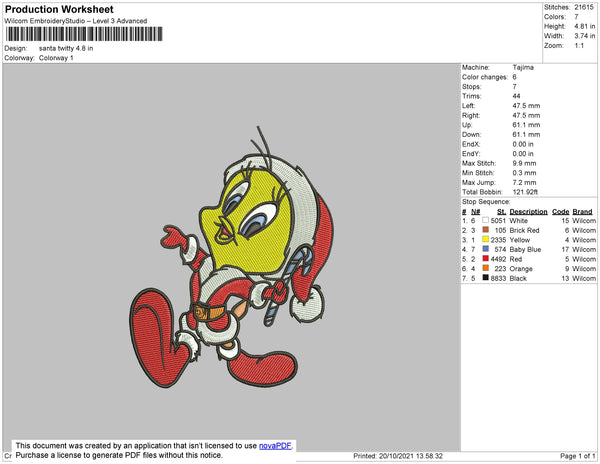
Task: Click the 'Brand' column header
Action: click(582, 212)
